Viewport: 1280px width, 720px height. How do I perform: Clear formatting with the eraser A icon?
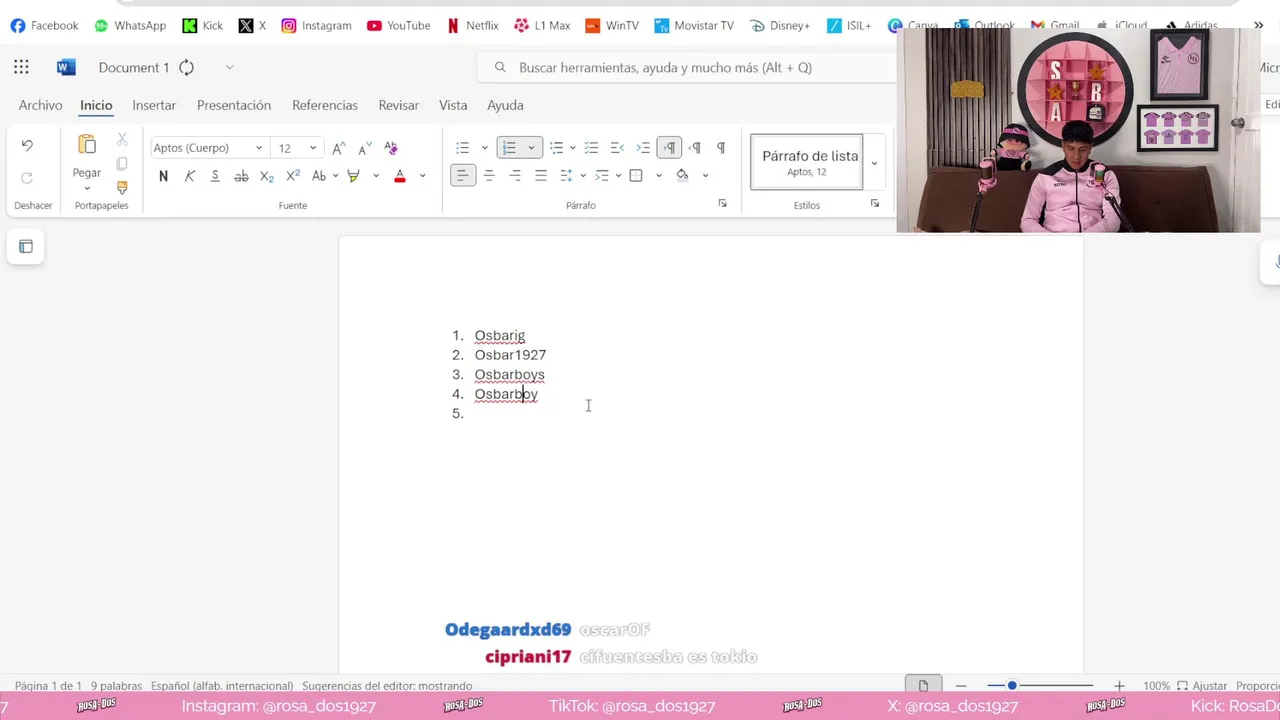[391, 148]
